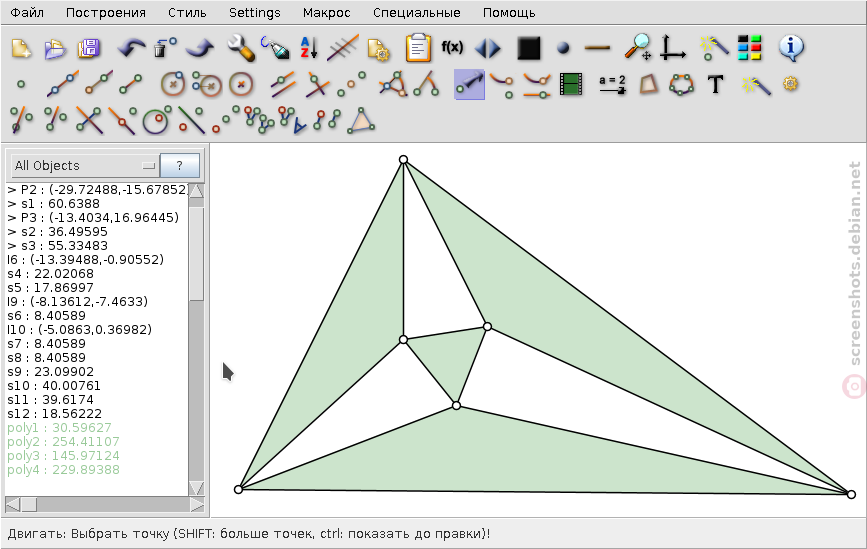
Task: Select the line through two points tool
Action: click(x=62, y=85)
